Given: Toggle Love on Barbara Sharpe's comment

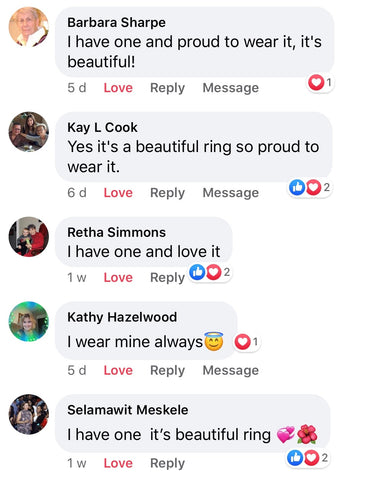Looking at the screenshot, I should [118, 88].
